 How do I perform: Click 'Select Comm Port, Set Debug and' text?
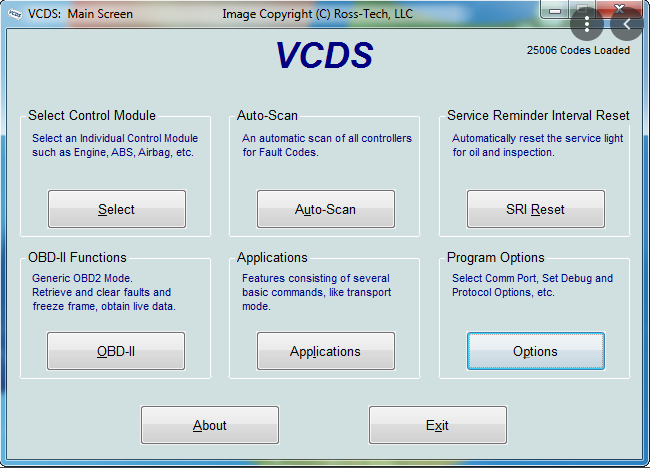(x=532, y=278)
